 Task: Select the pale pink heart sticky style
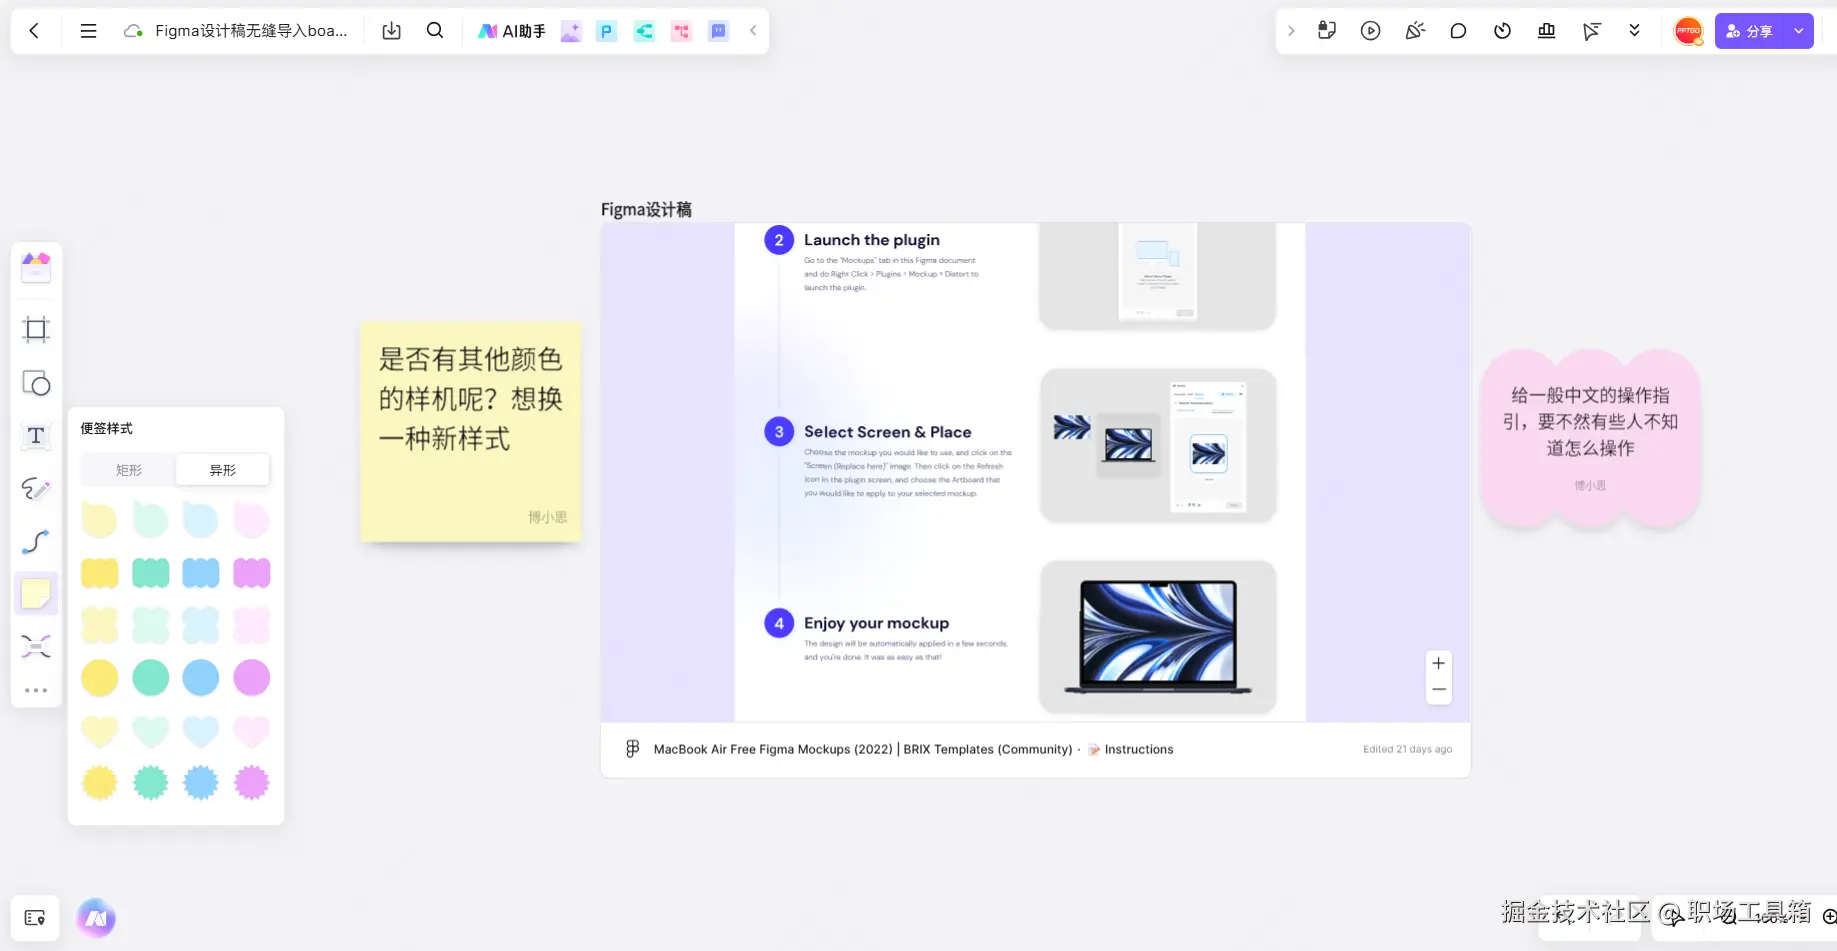[x=252, y=732]
